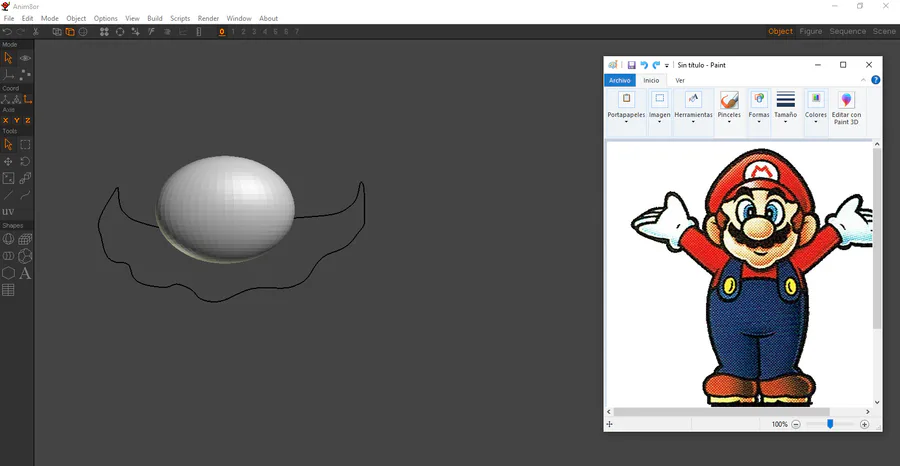Viewport: 900px width, 466px height.
Task: Select the axis pivot mode icon
Action: click(8, 75)
